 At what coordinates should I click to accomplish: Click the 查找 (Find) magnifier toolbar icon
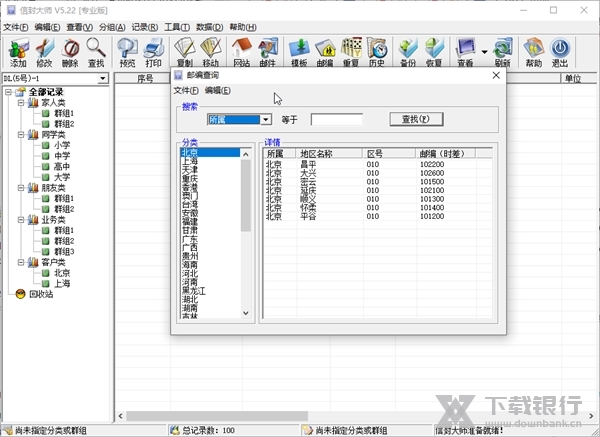(96, 52)
